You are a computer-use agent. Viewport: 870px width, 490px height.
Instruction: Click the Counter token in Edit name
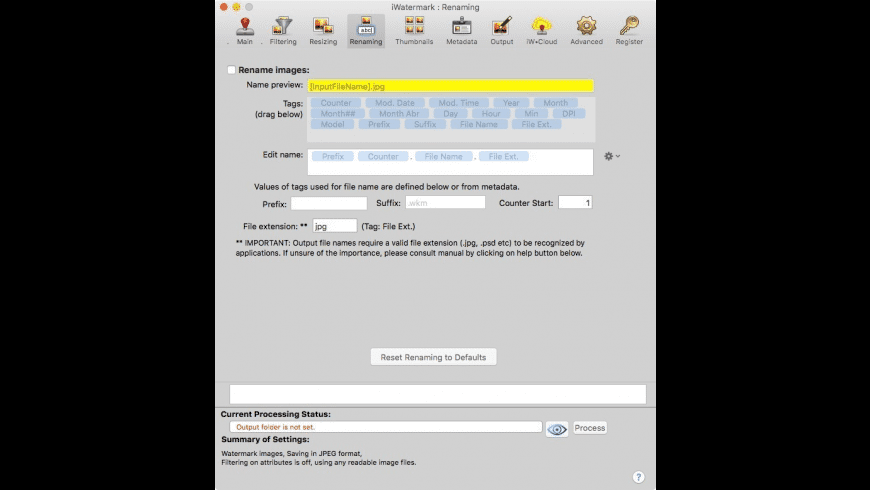[383, 156]
